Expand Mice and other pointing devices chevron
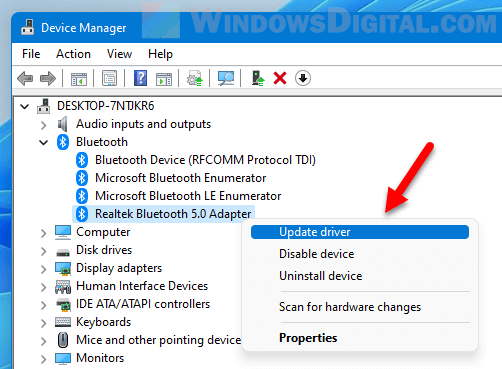Image resolution: width=502 pixels, height=369 pixels. (44, 341)
